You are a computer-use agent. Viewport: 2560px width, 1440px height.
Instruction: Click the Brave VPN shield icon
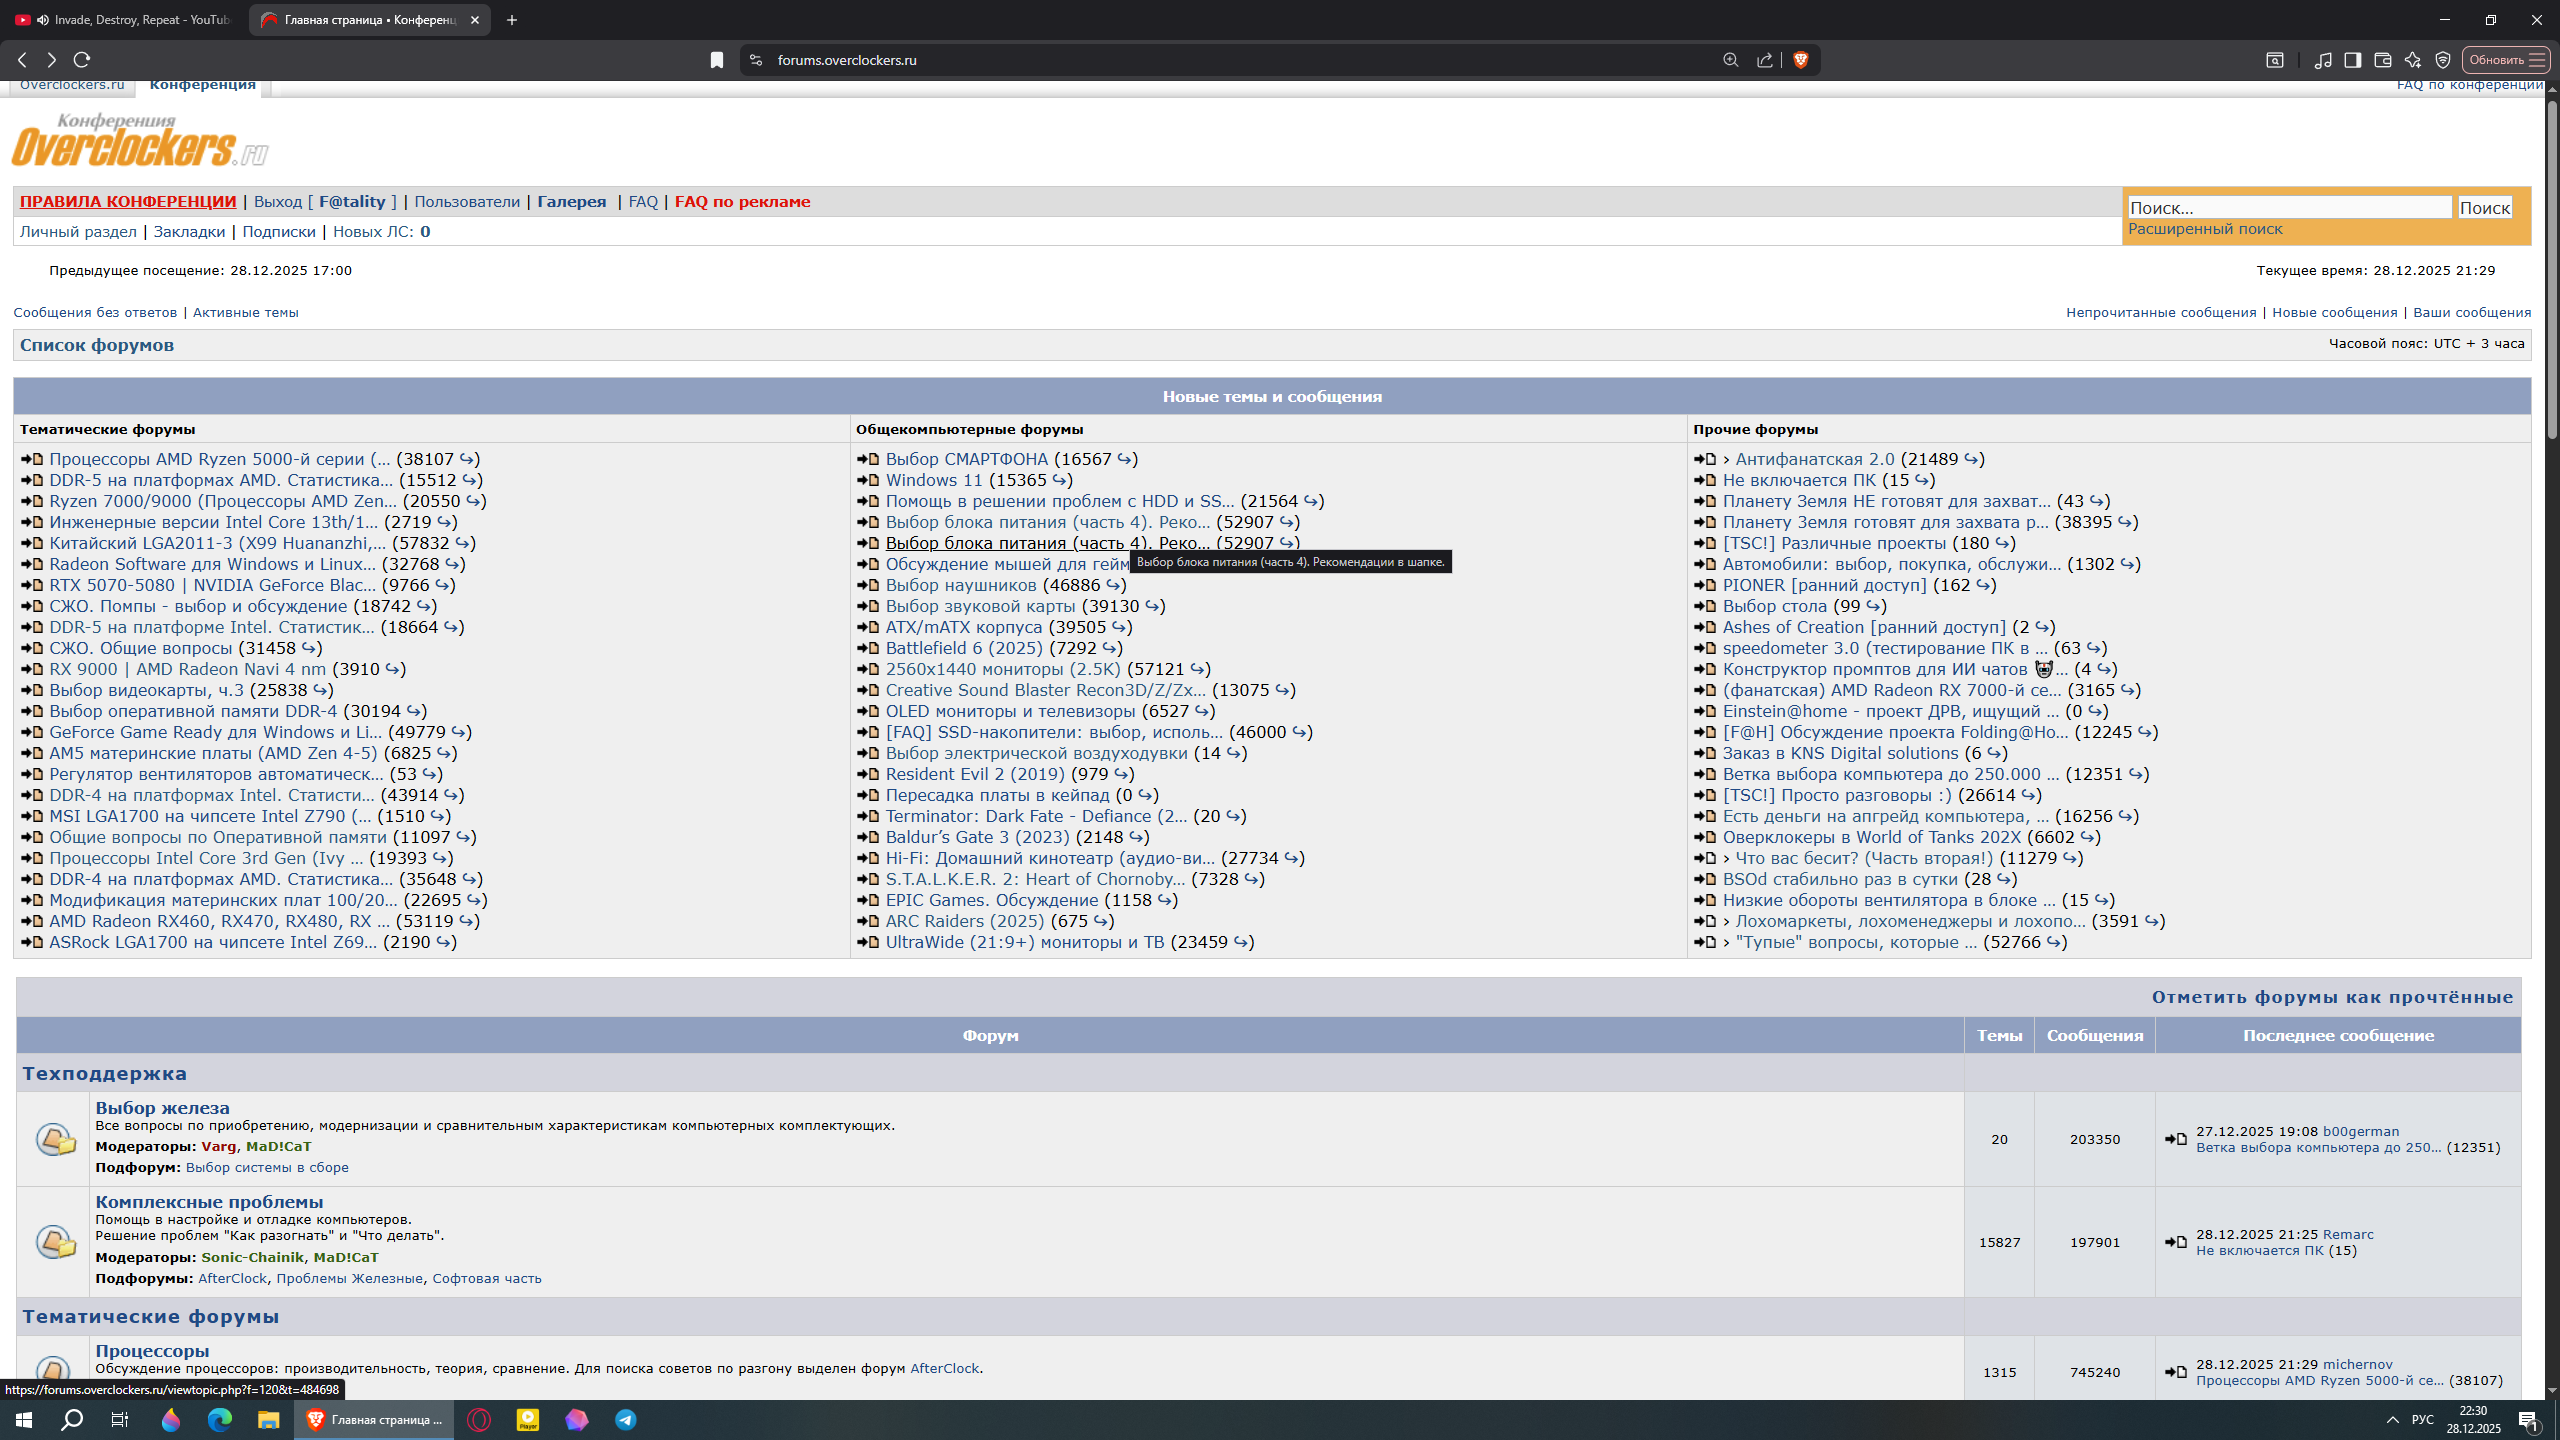2443,60
